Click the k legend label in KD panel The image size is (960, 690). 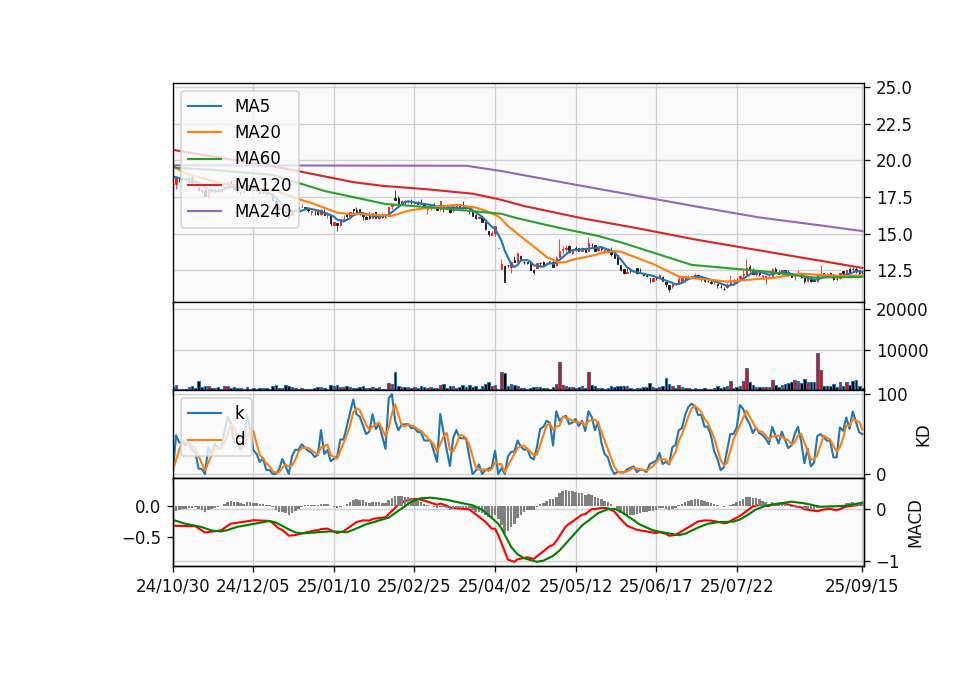tap(240, 413)
